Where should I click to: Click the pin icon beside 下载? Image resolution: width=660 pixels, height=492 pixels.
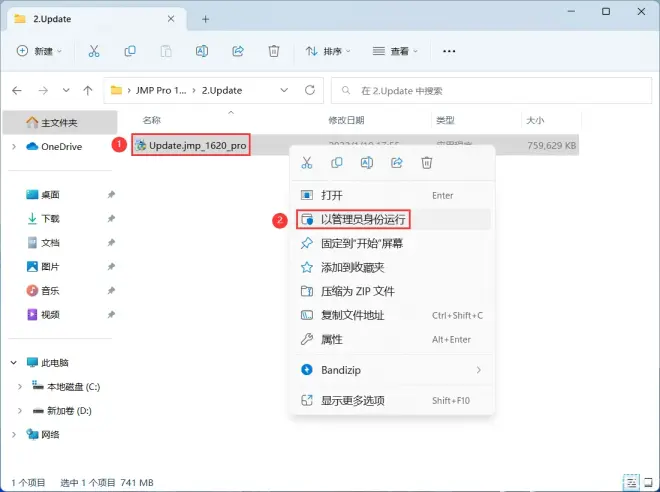(x=111, y=218)
